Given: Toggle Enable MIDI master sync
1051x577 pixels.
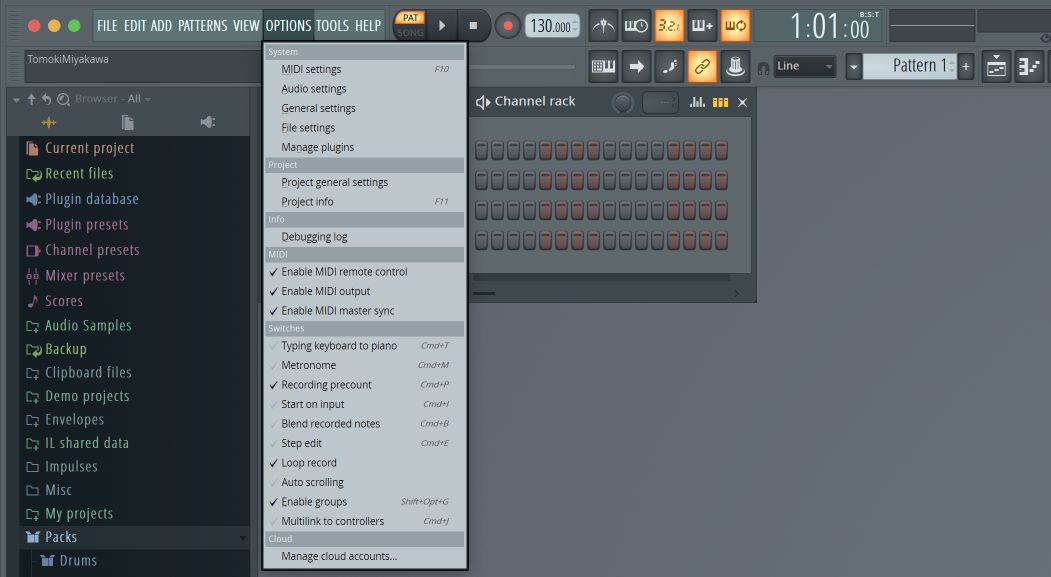Looking at the screenshot, I should 365,310.
